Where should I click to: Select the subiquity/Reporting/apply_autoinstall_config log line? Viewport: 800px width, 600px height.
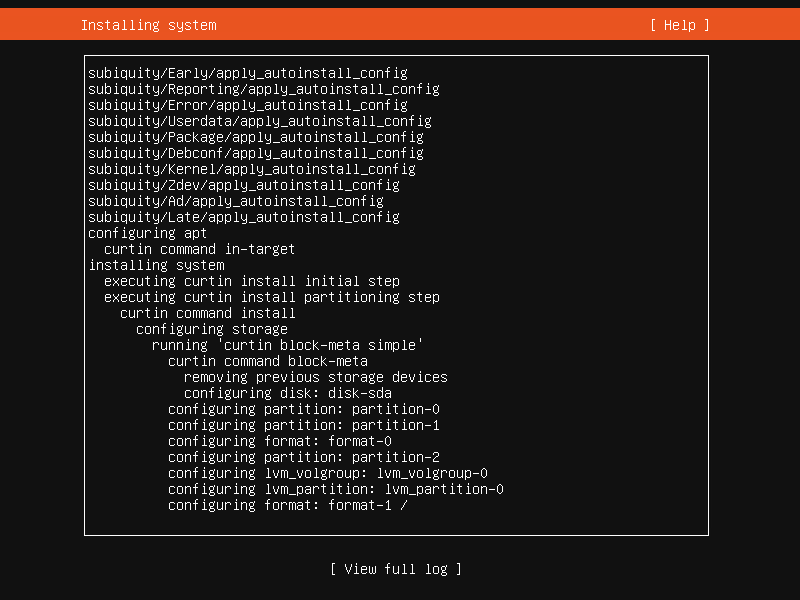(x=263, y=89)
